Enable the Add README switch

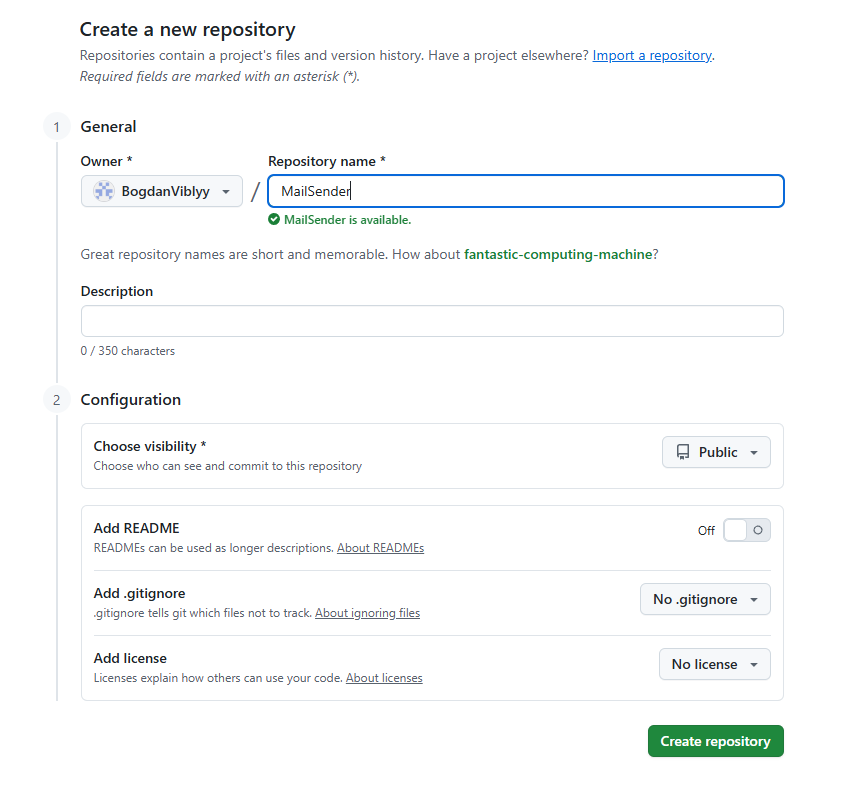coord(747,530)
